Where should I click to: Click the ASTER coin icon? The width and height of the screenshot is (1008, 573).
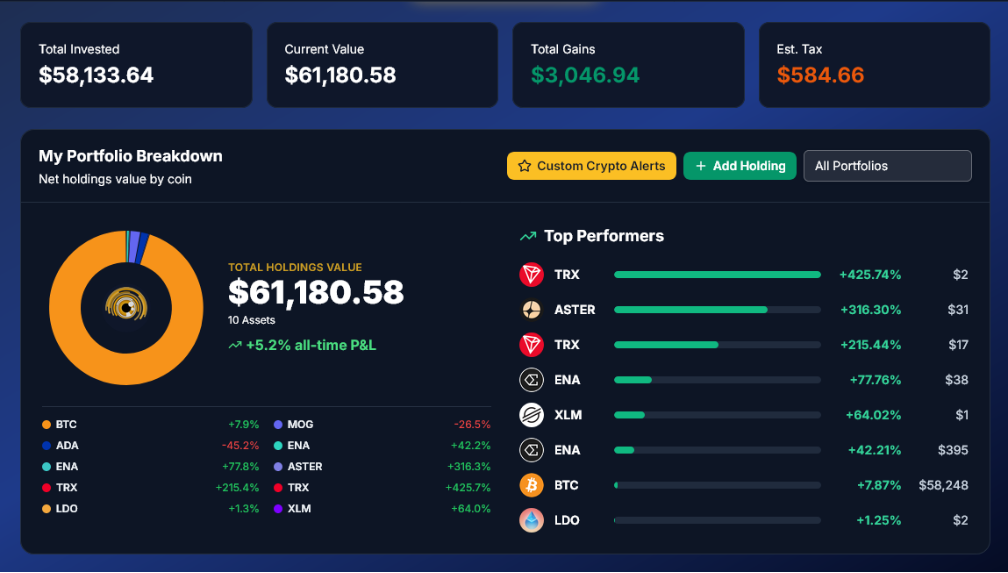click(531, 309)
